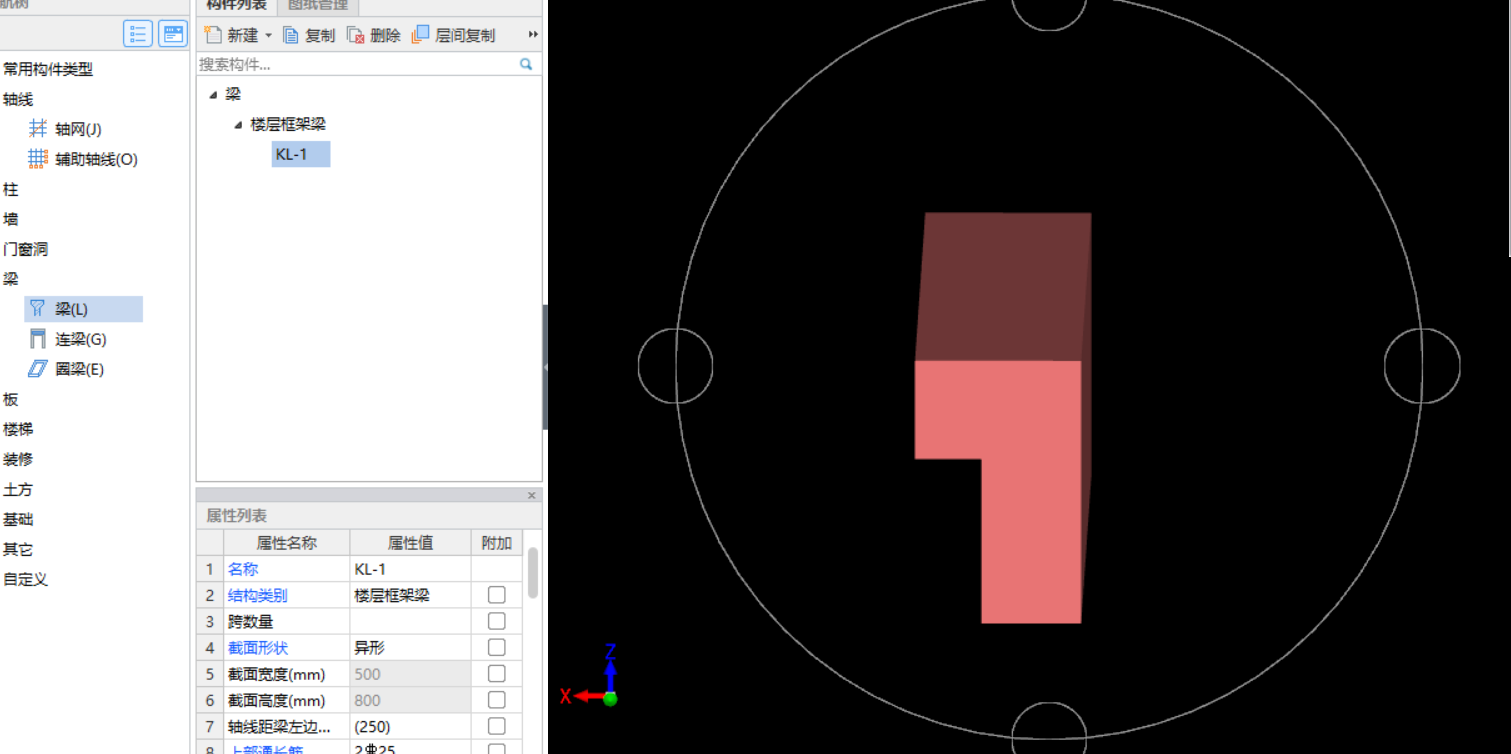The width and height of the screenshot is (1511, 754).
Task: Click 复制 copy component button
Action: point(309,35)
